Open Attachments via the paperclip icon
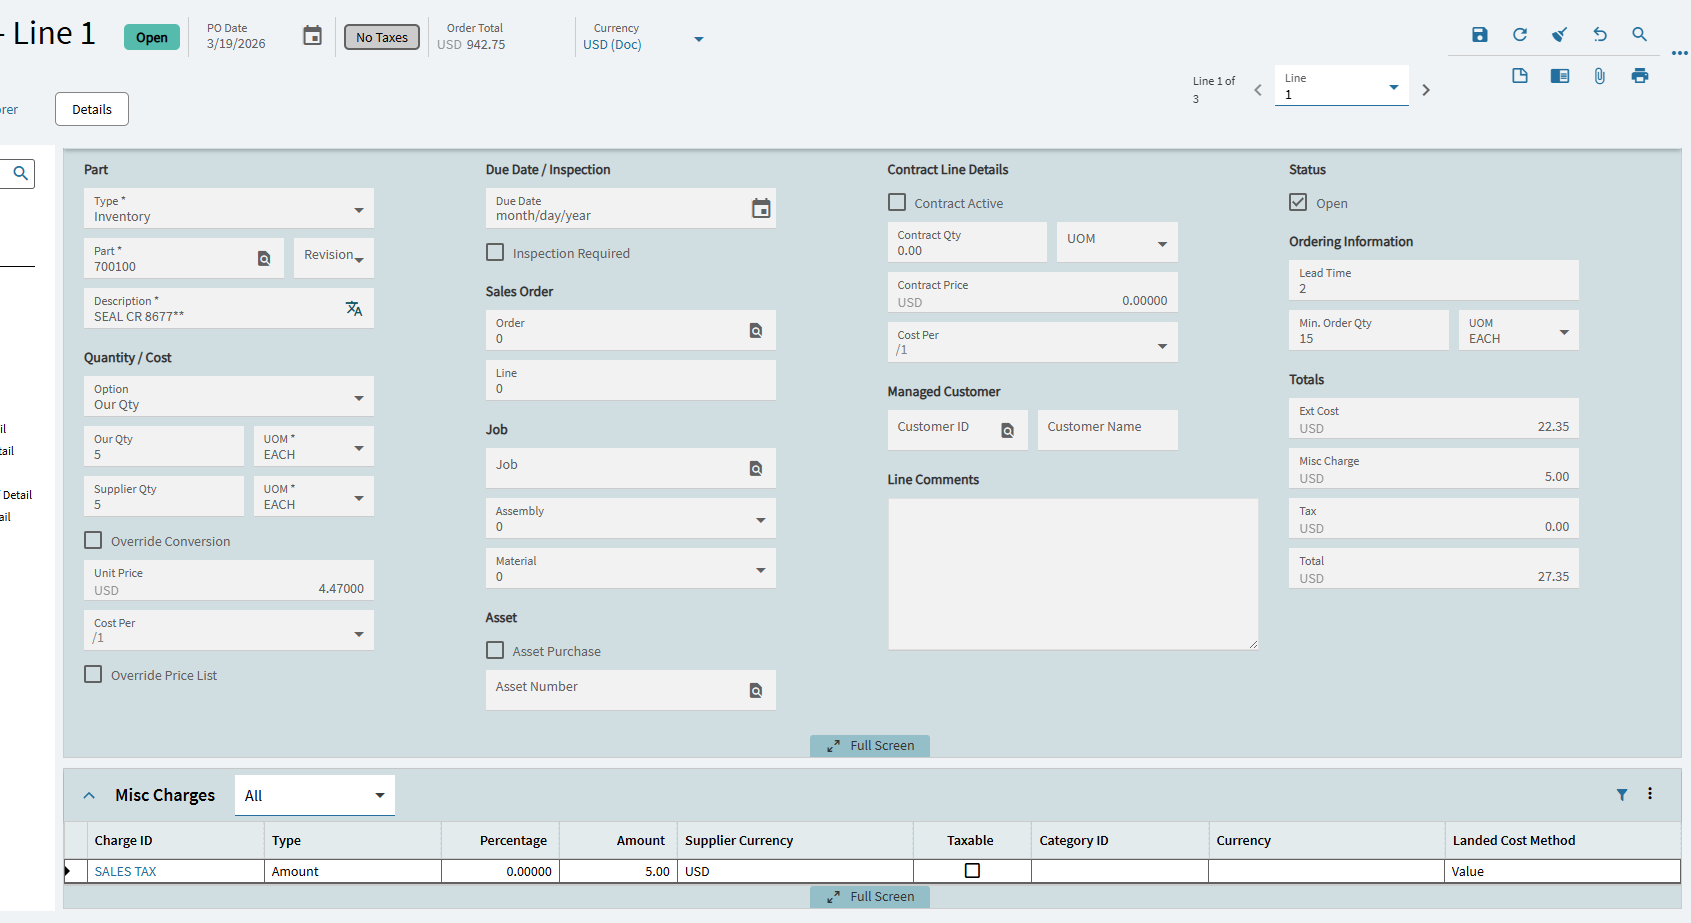The height and width of the screenshot is (923, 1691). click(x=1600, y=76)
